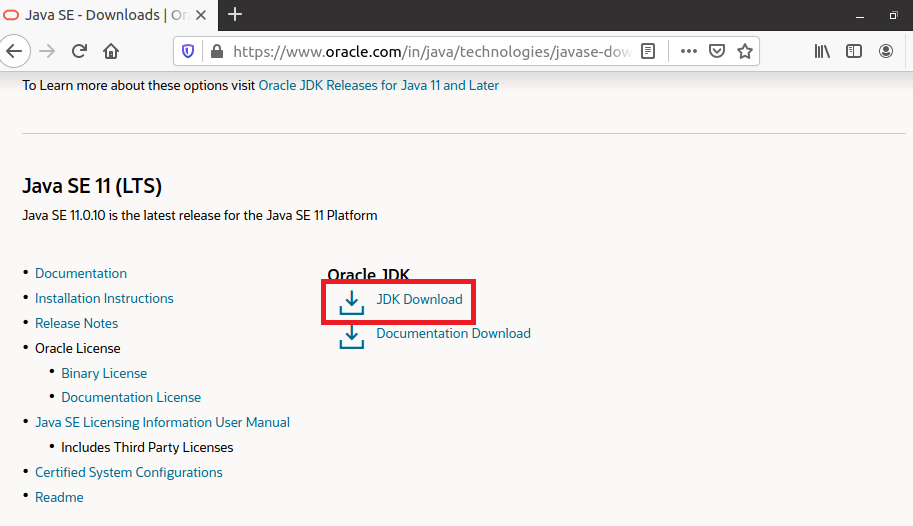Image resolution: width=913 pixels, height=526 pixels.
Task: Toggle the sidebar panel icon
Action: (x=854, y=51)
